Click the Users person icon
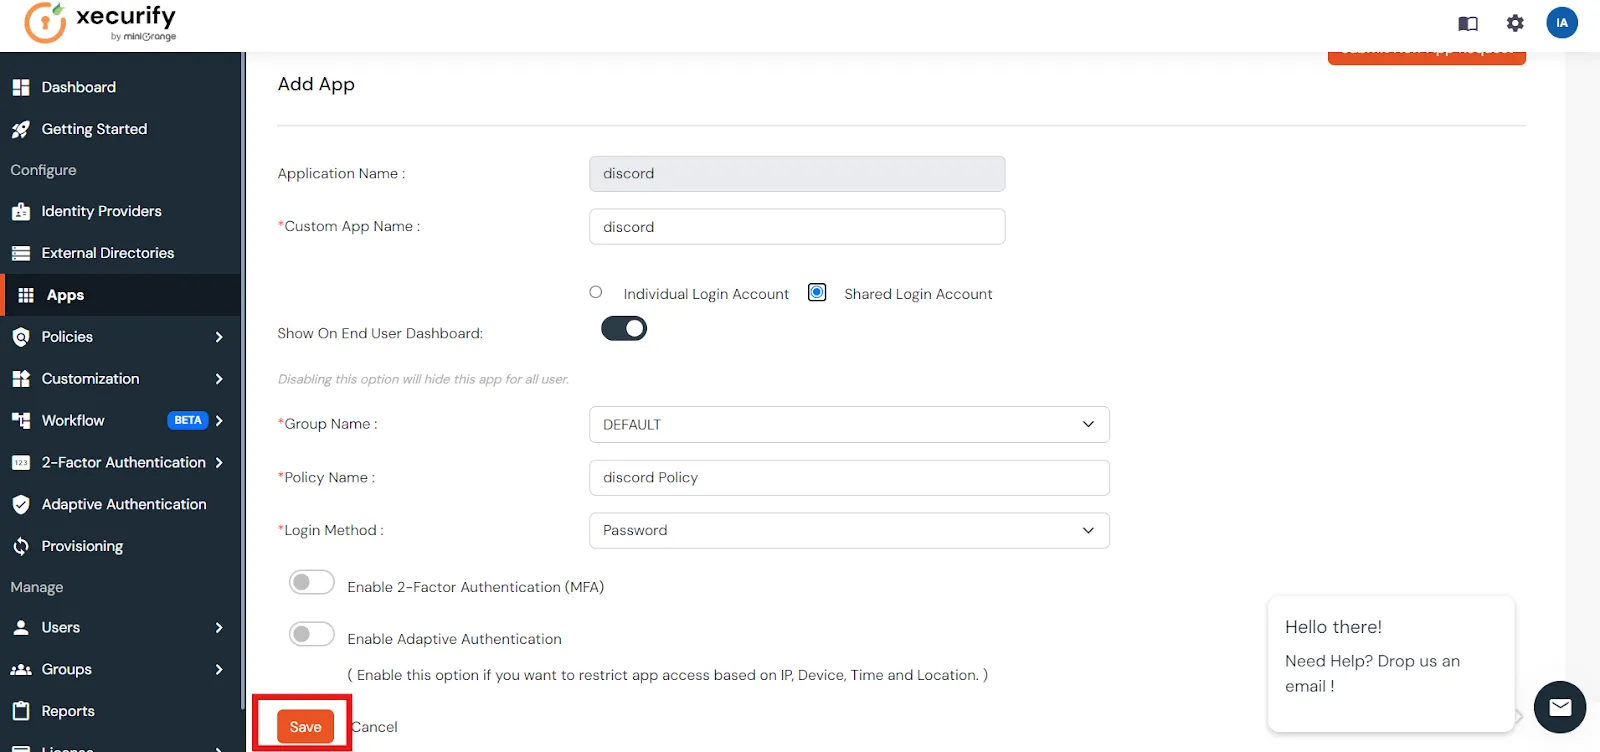This screenshot has height=752, width=1600. point(21,628)
